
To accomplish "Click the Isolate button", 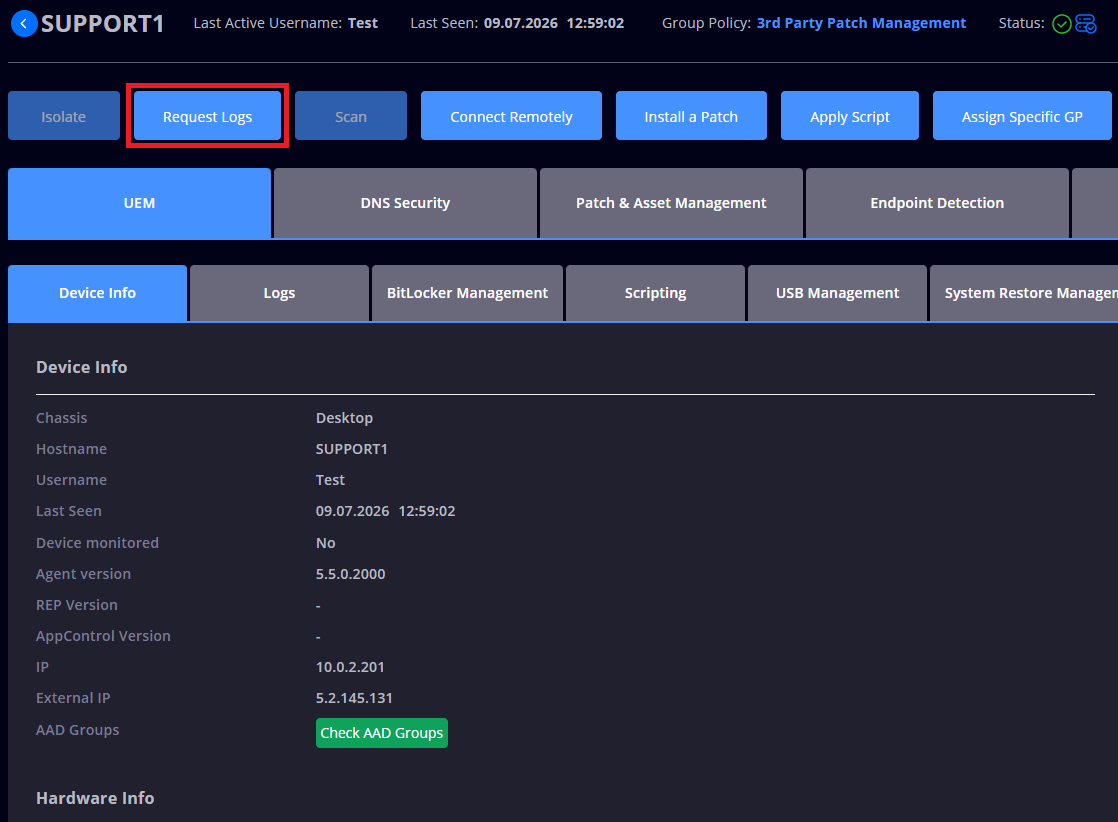I will [x=63, y=115].
